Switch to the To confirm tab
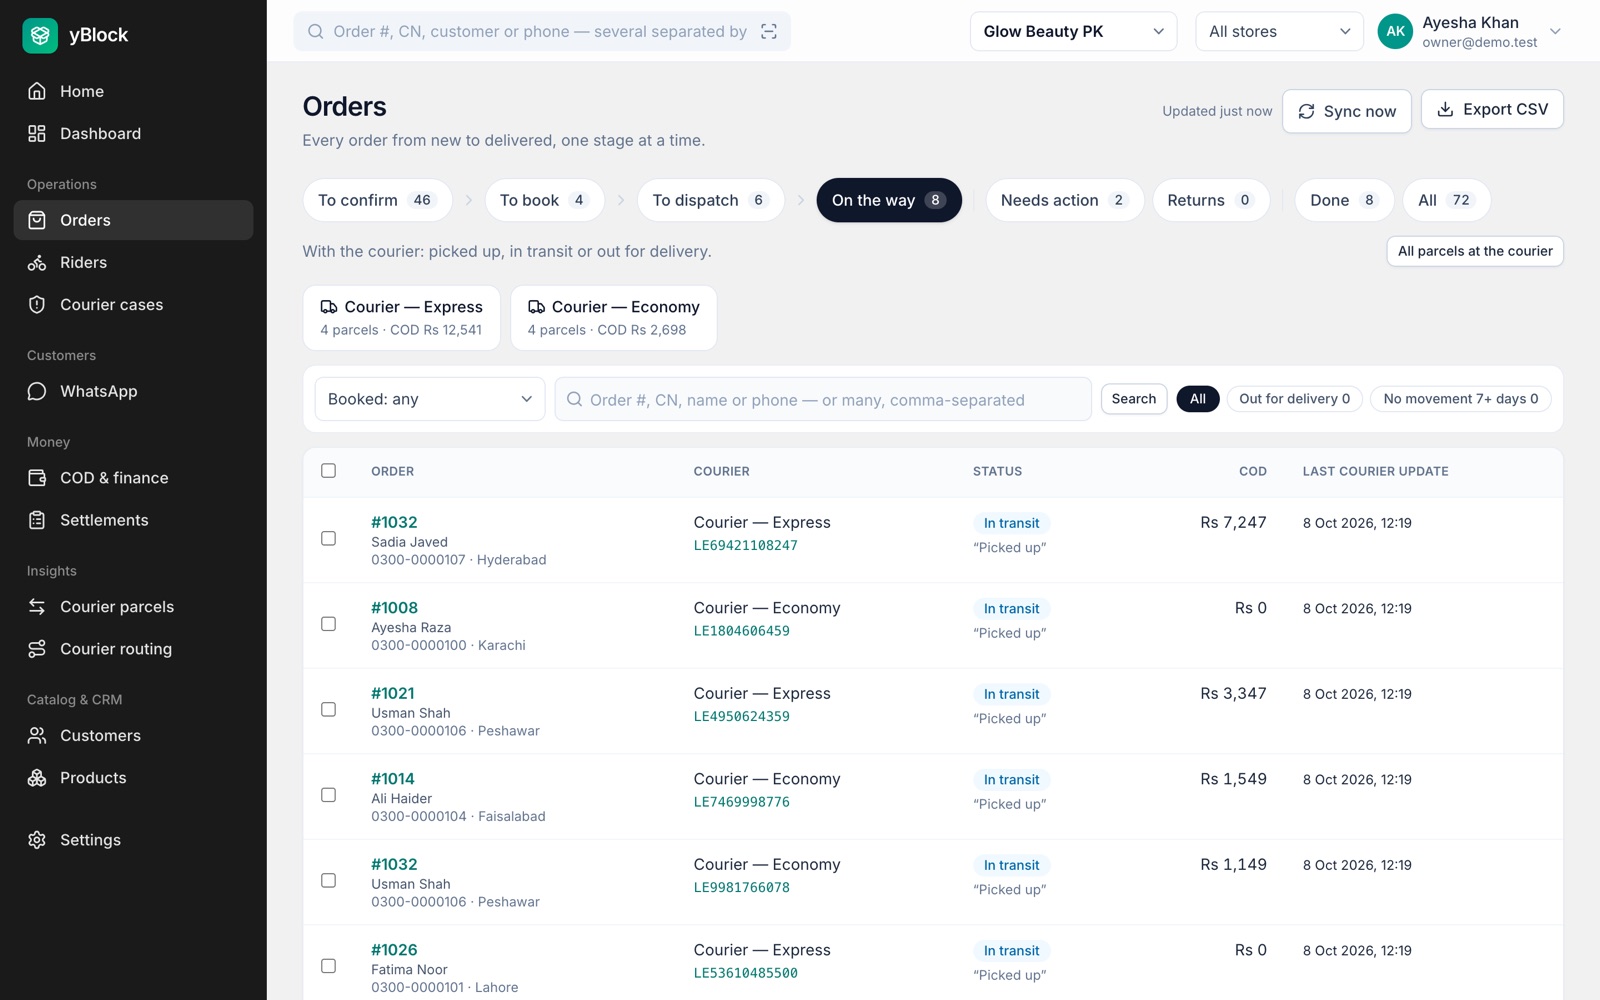The image size is (1600, 1000). [x=377, y=200]
